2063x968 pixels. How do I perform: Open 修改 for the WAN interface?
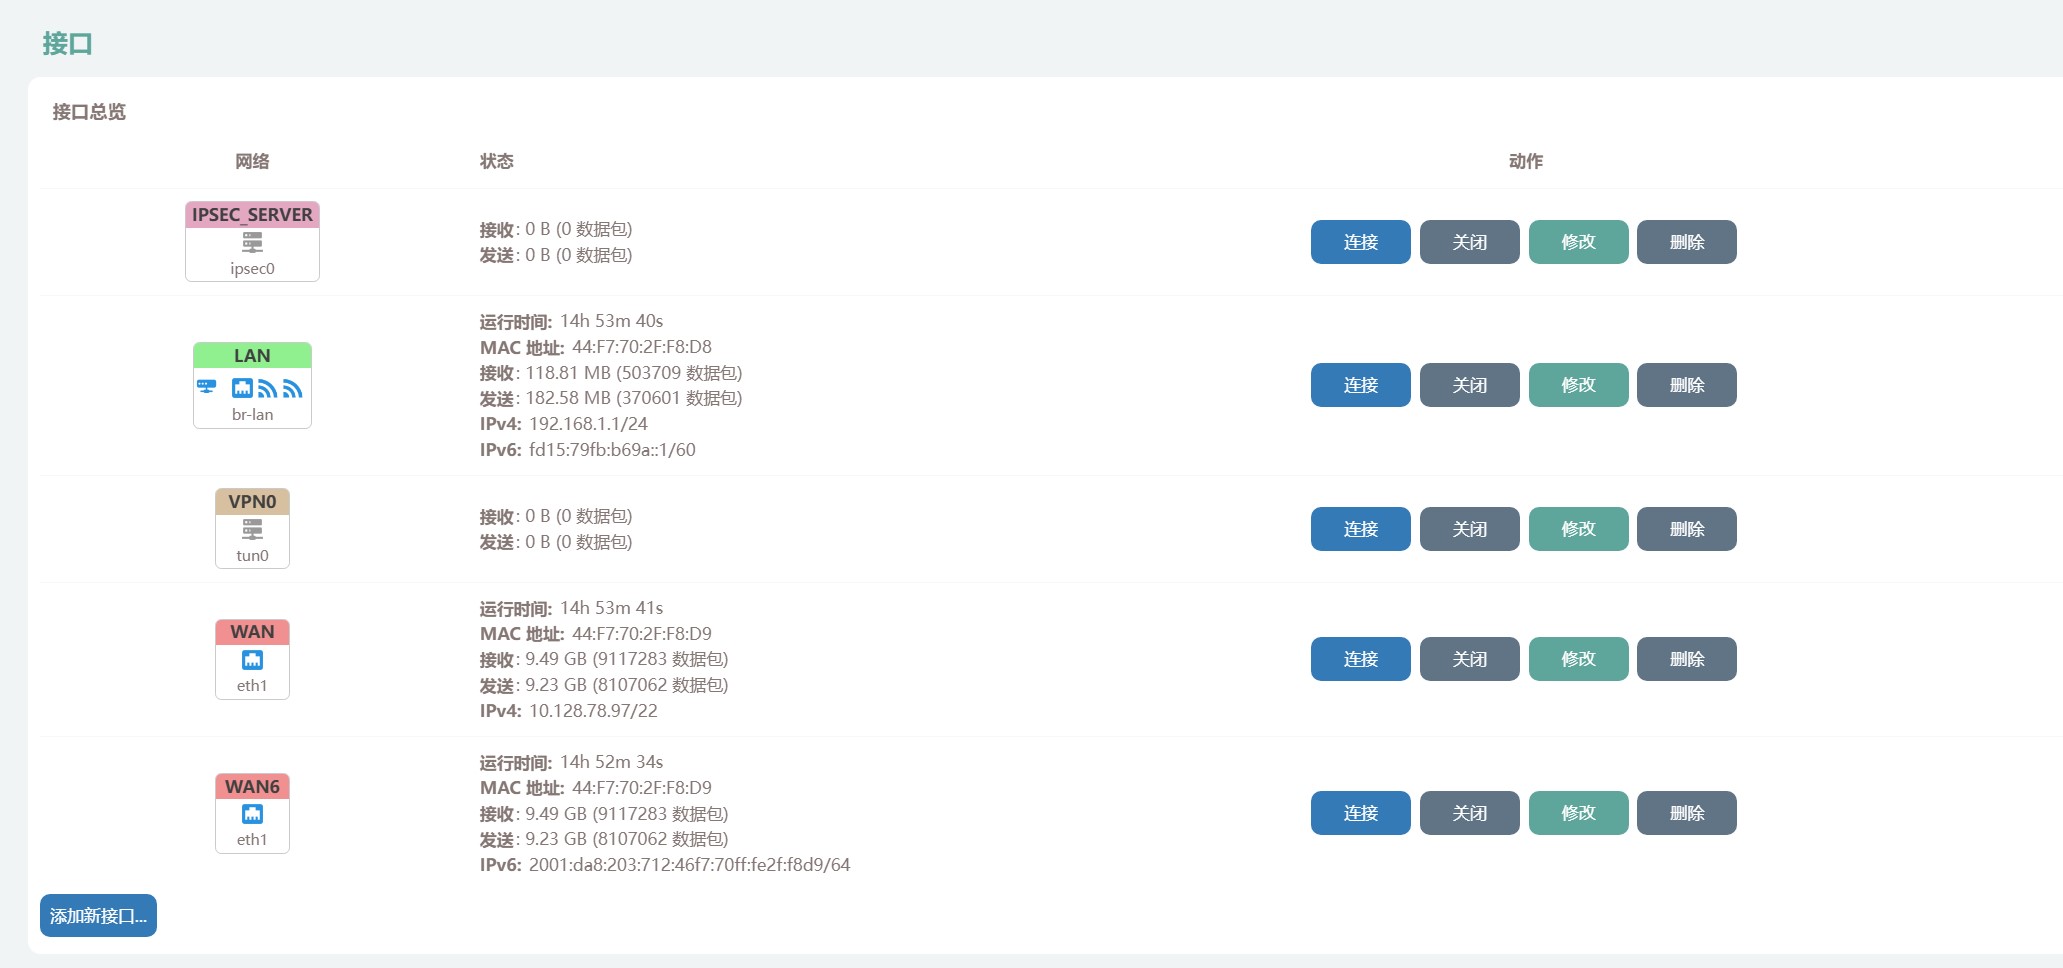pyautogui.click(x=1578, y=659)
